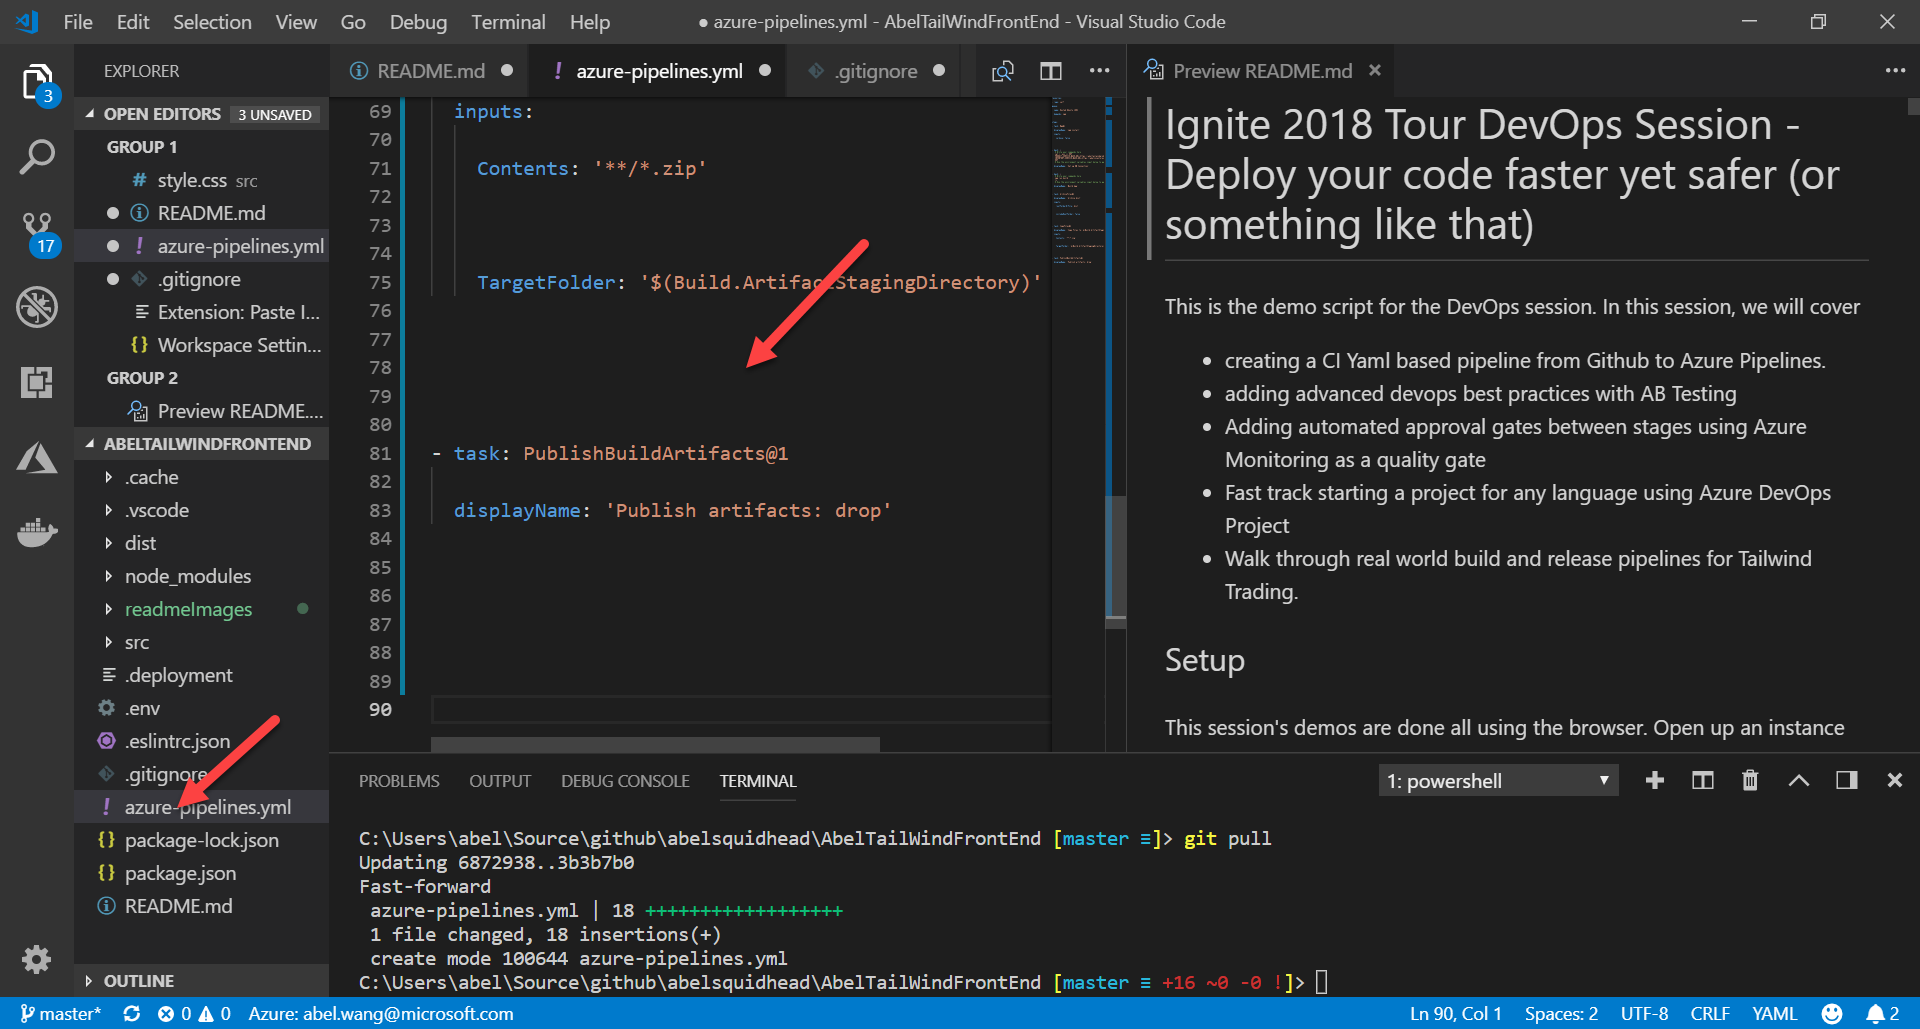Open the Debug view icon
The width and height of the screenshot is (1920, 1029).
[x=37, y=307]
